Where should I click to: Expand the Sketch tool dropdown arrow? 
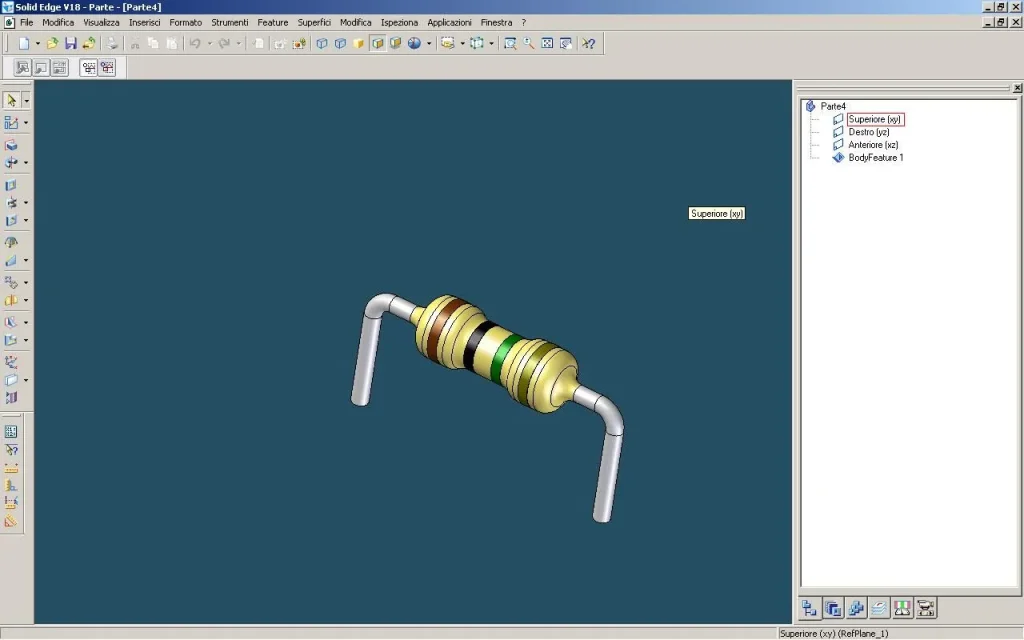26,123
